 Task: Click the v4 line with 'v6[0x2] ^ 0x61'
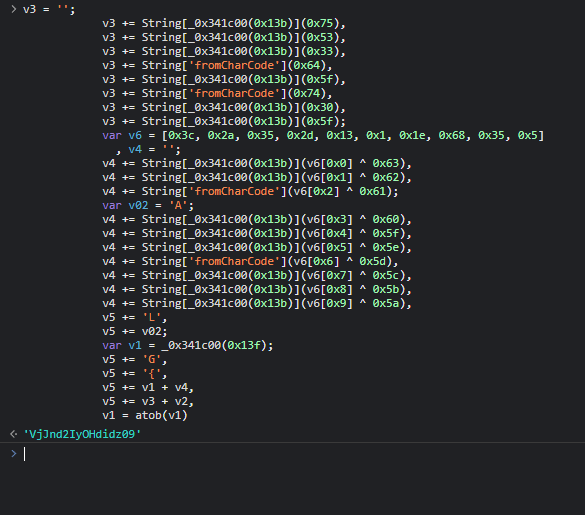tap(250, 191)
